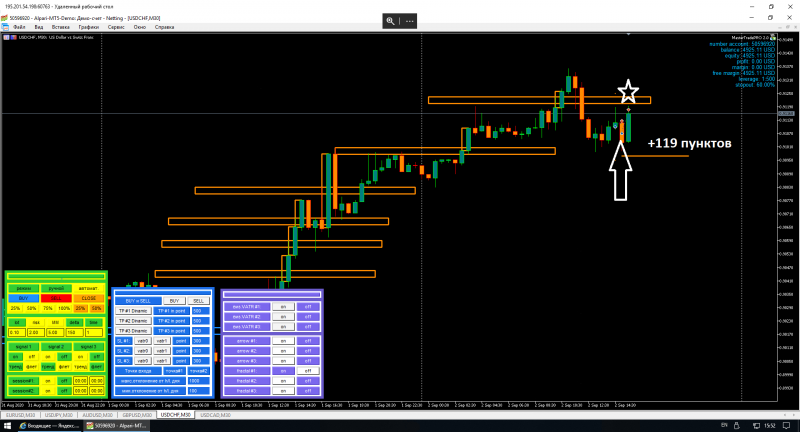This screenshot has width=800, height=432.
Task: Open the Сервис menu
Action: tap(116, 27)
